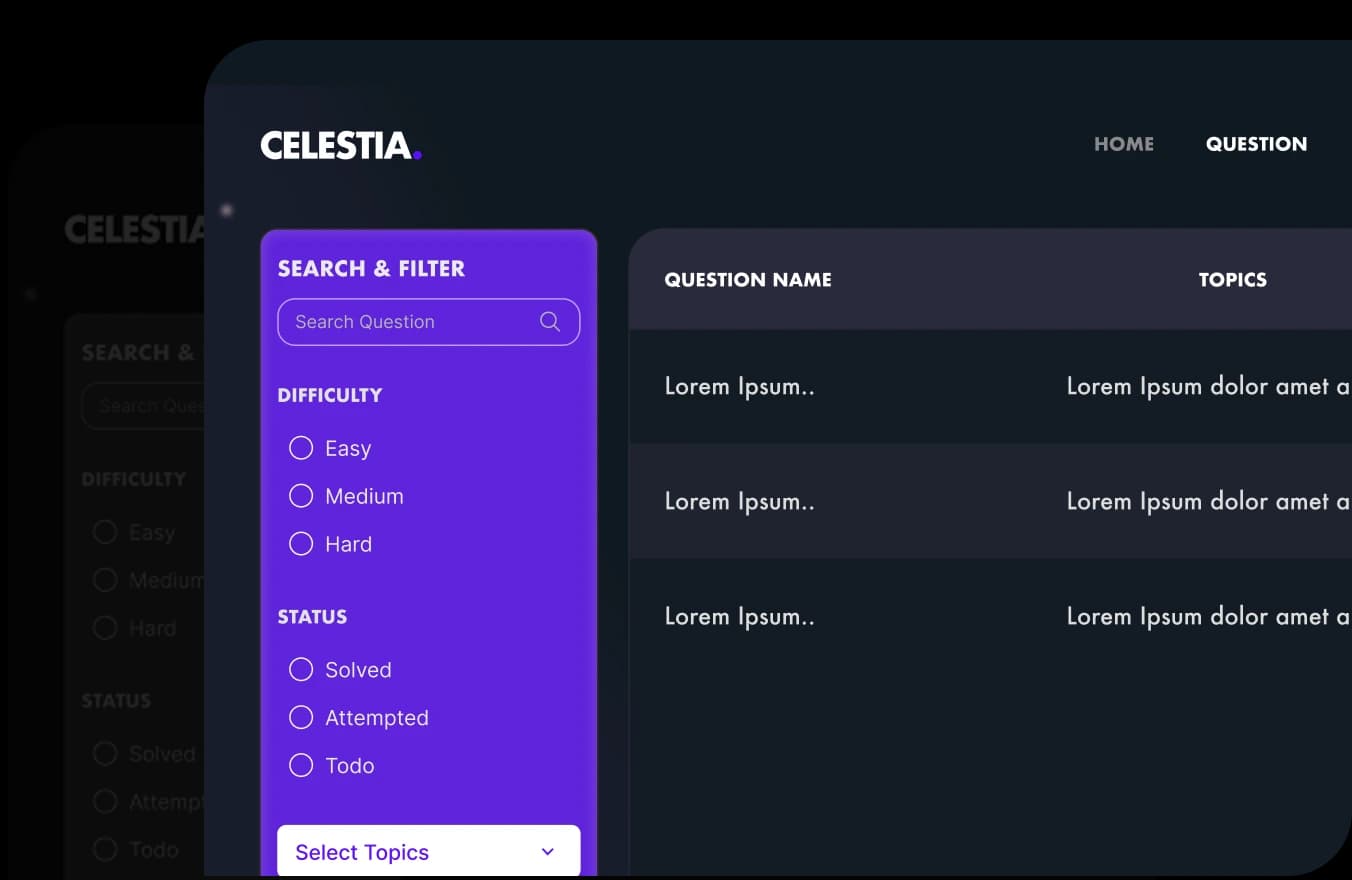Select the Medium difficulty option
The image size is (1352, 880).
[301, 496]
